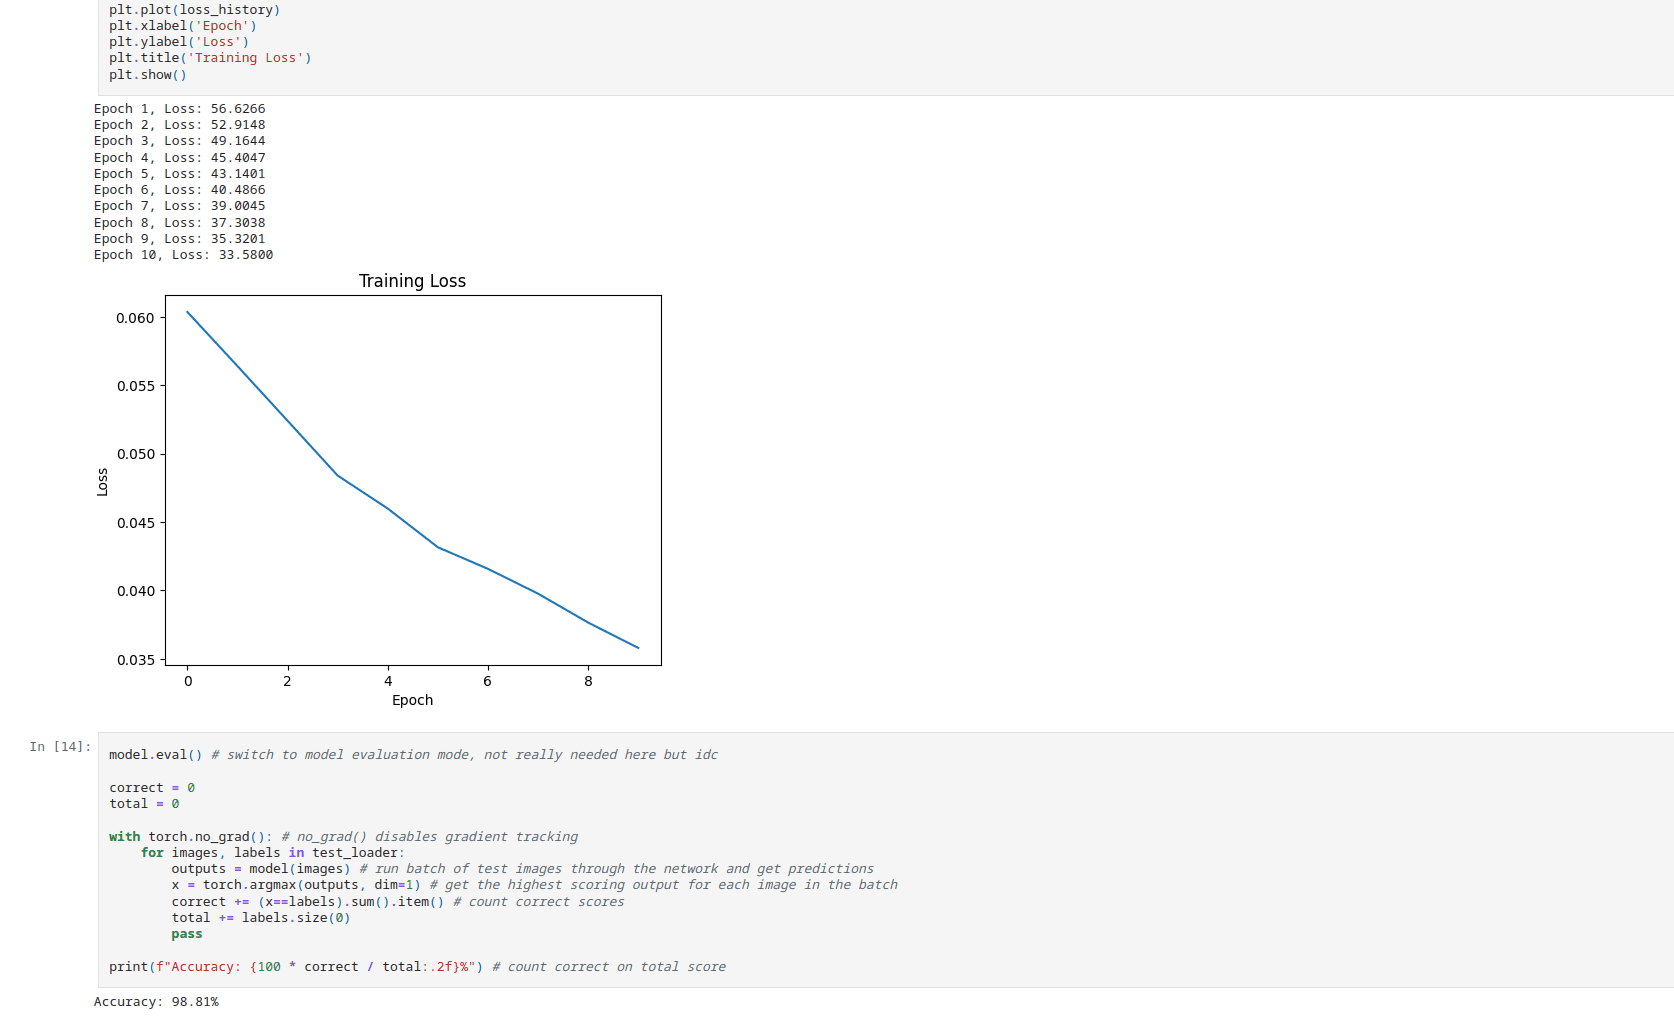Click the plt.ylabel('Loss') code line
The height and width of the screenshot is (1025, 1674).
pyautogui.click(x=179, y=42)
